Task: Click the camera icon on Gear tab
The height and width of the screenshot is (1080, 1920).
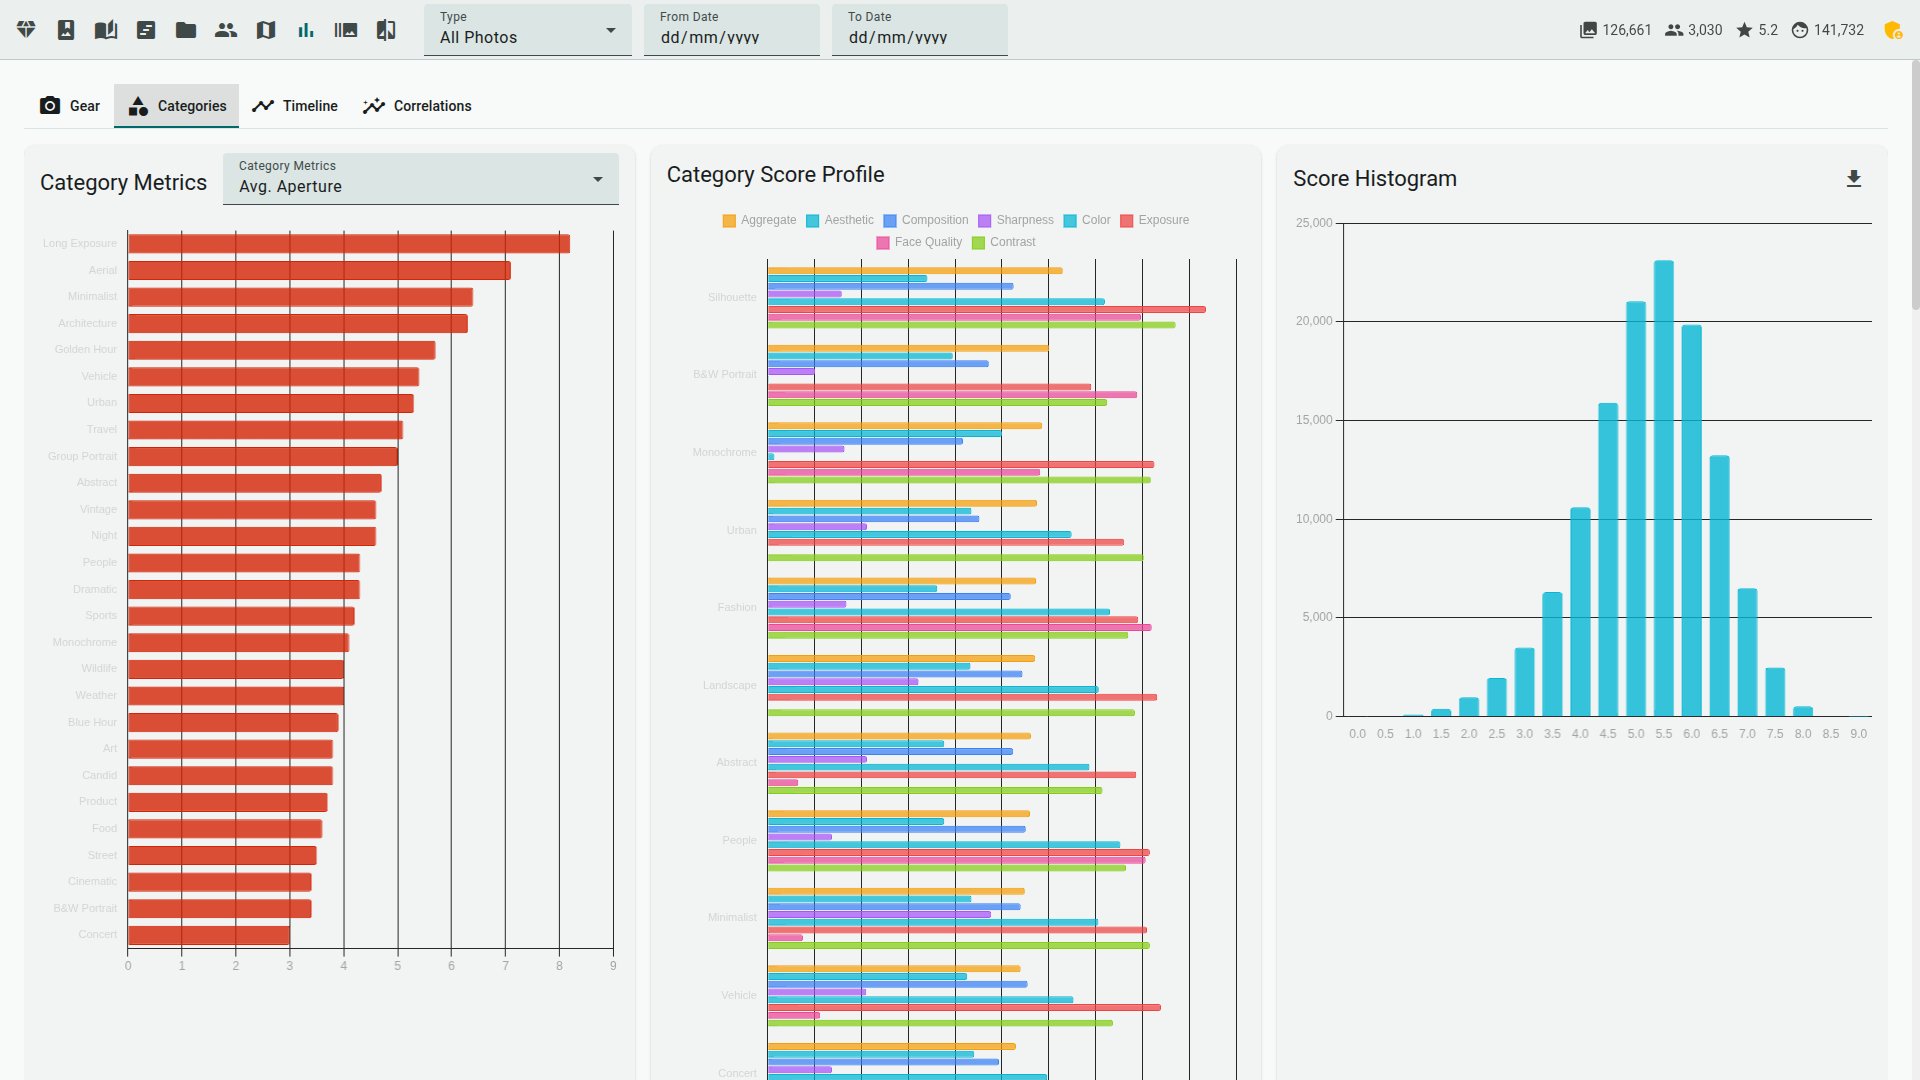Action: [x=50, y=106]
